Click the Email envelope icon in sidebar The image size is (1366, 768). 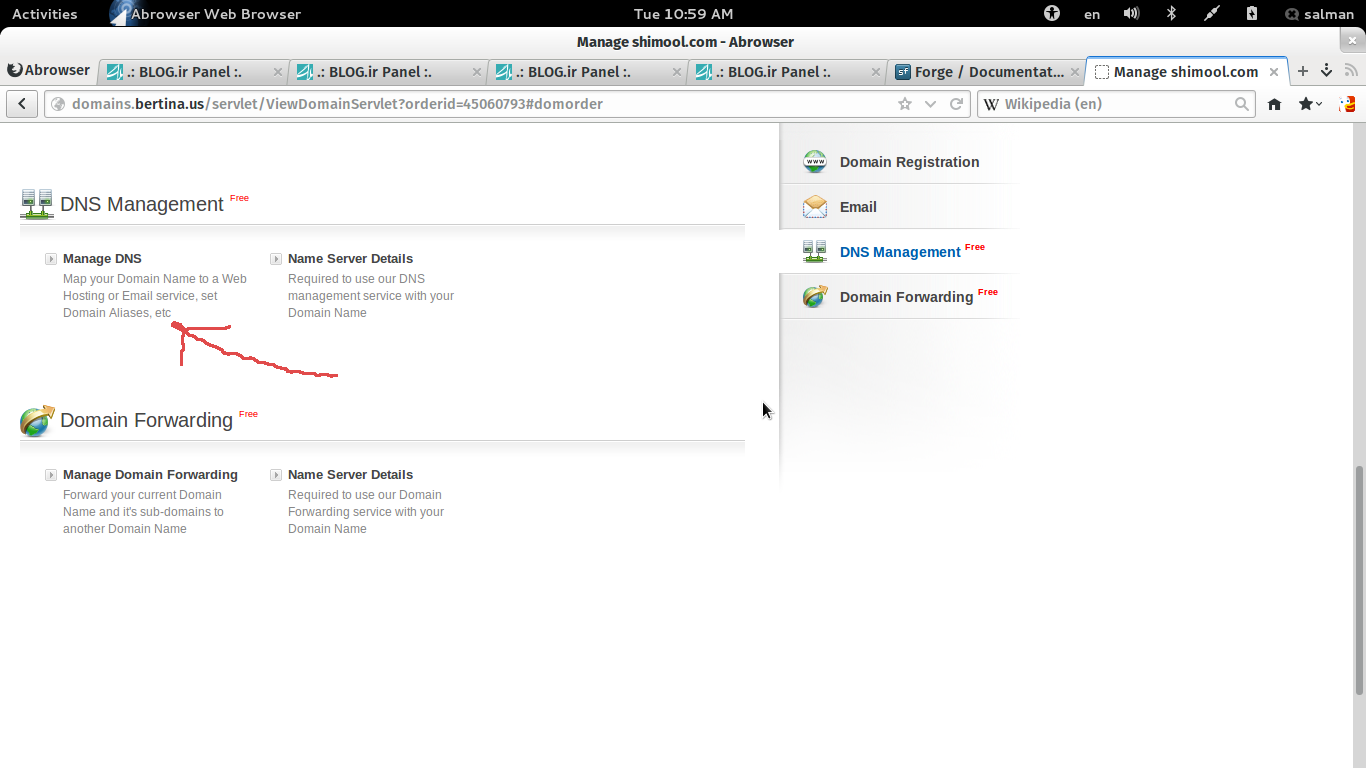pos(815,207)
